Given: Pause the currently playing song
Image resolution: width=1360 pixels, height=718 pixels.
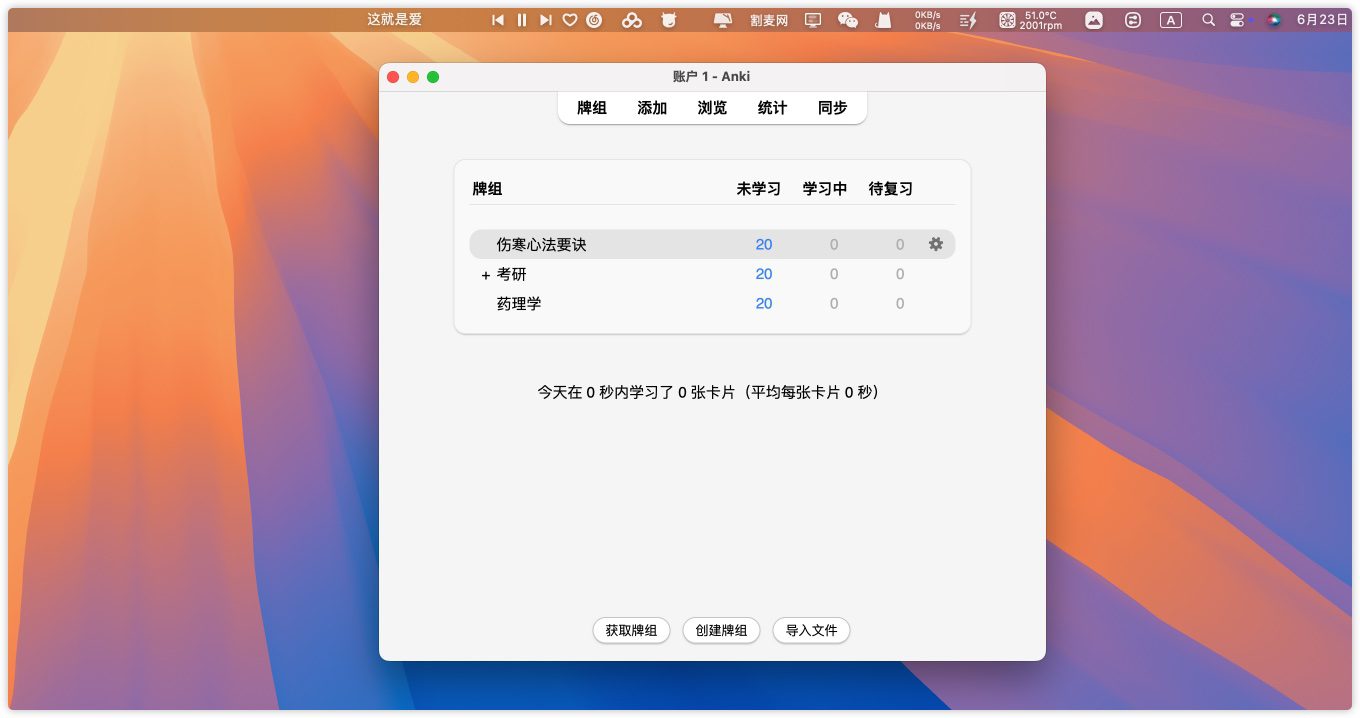Looking at the screenshot, I should point(522,20).
